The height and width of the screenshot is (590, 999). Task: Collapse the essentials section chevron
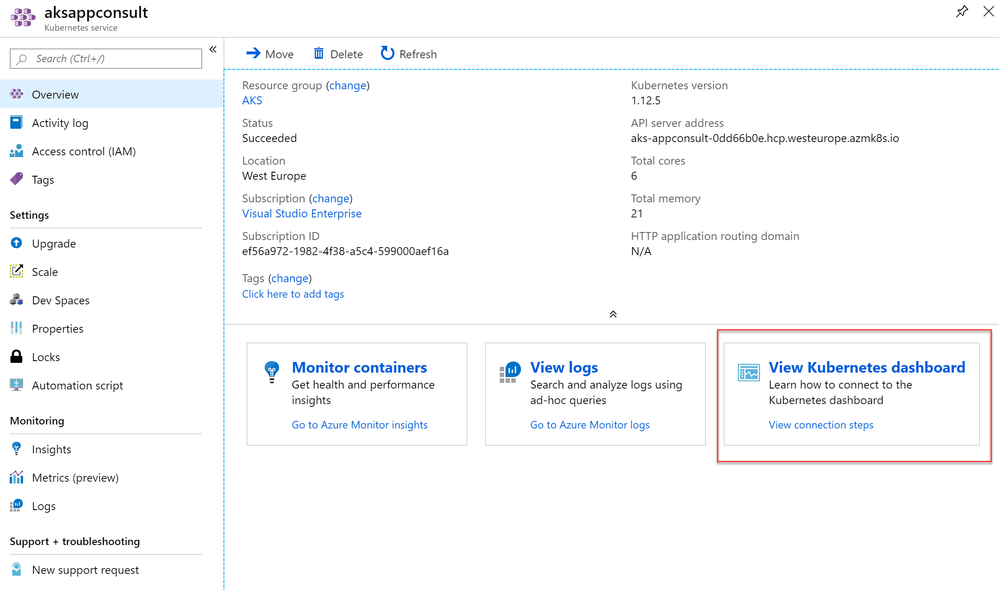coord(613,314)
